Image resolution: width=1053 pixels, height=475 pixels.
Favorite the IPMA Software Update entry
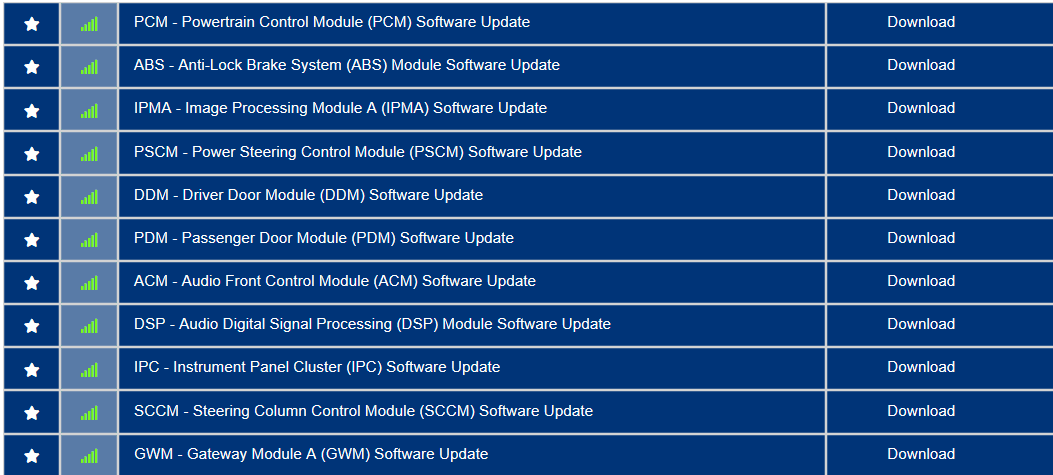pyautogui.click(x=31, y=110)
